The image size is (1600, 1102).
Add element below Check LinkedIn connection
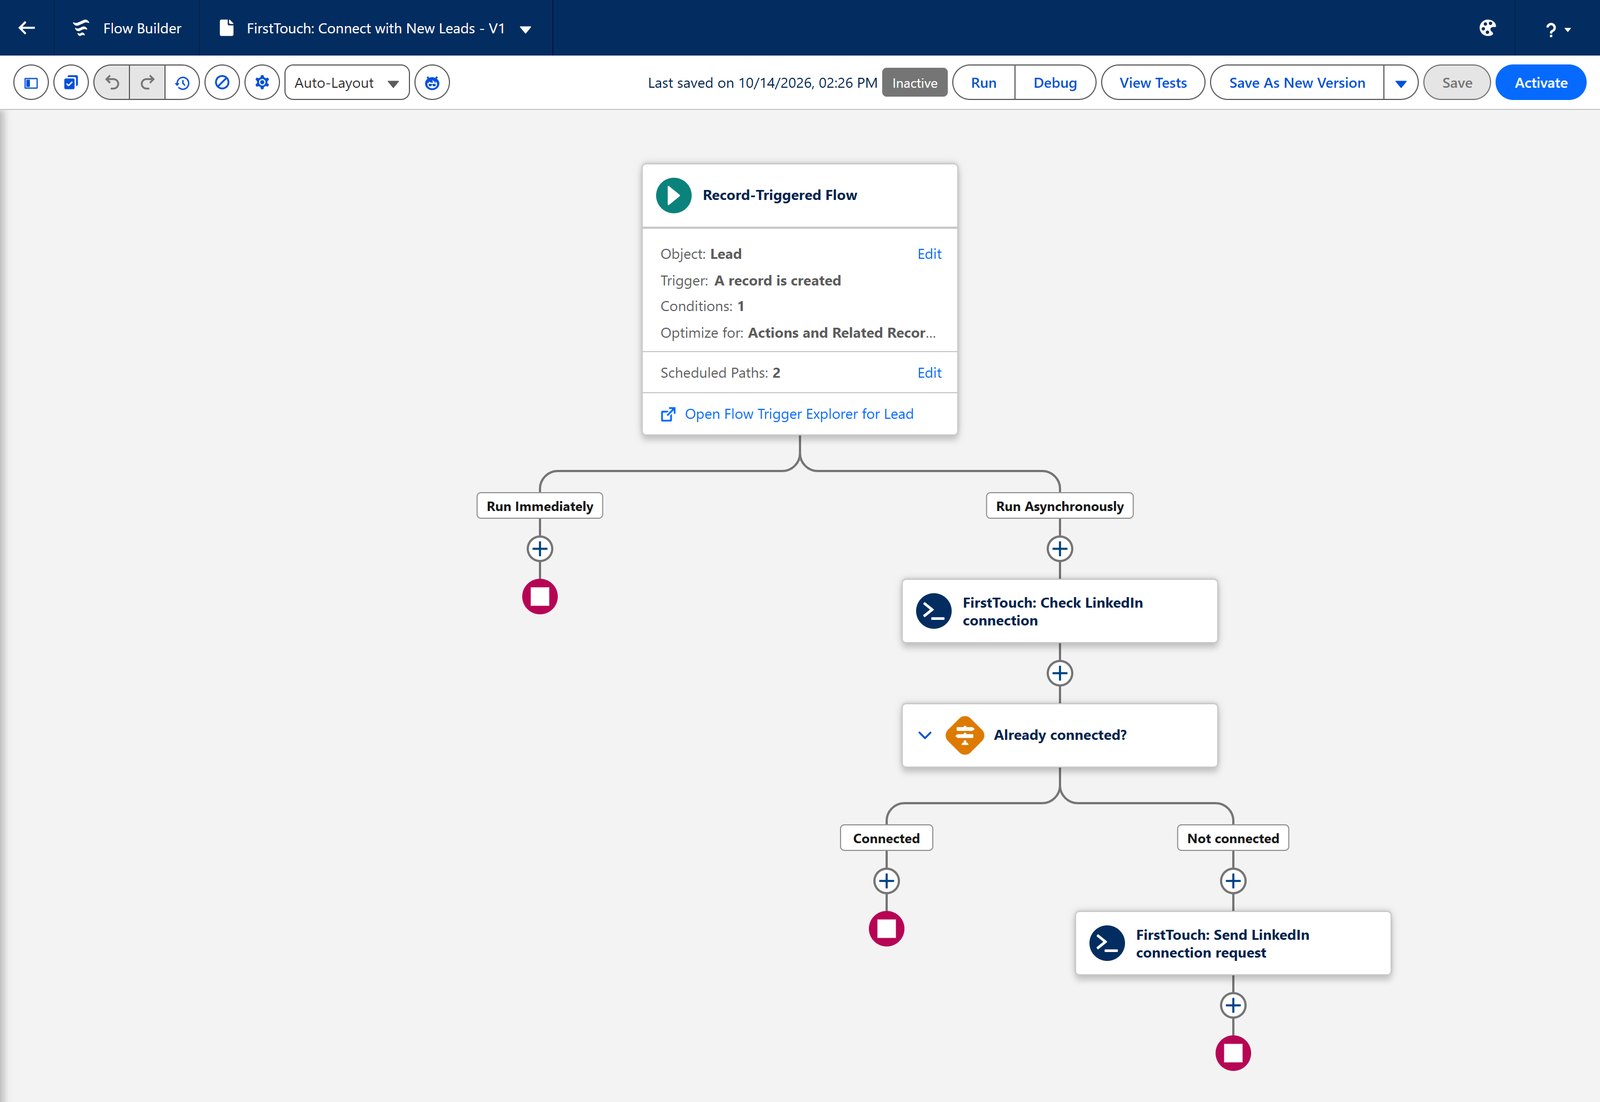point(1060,673)
